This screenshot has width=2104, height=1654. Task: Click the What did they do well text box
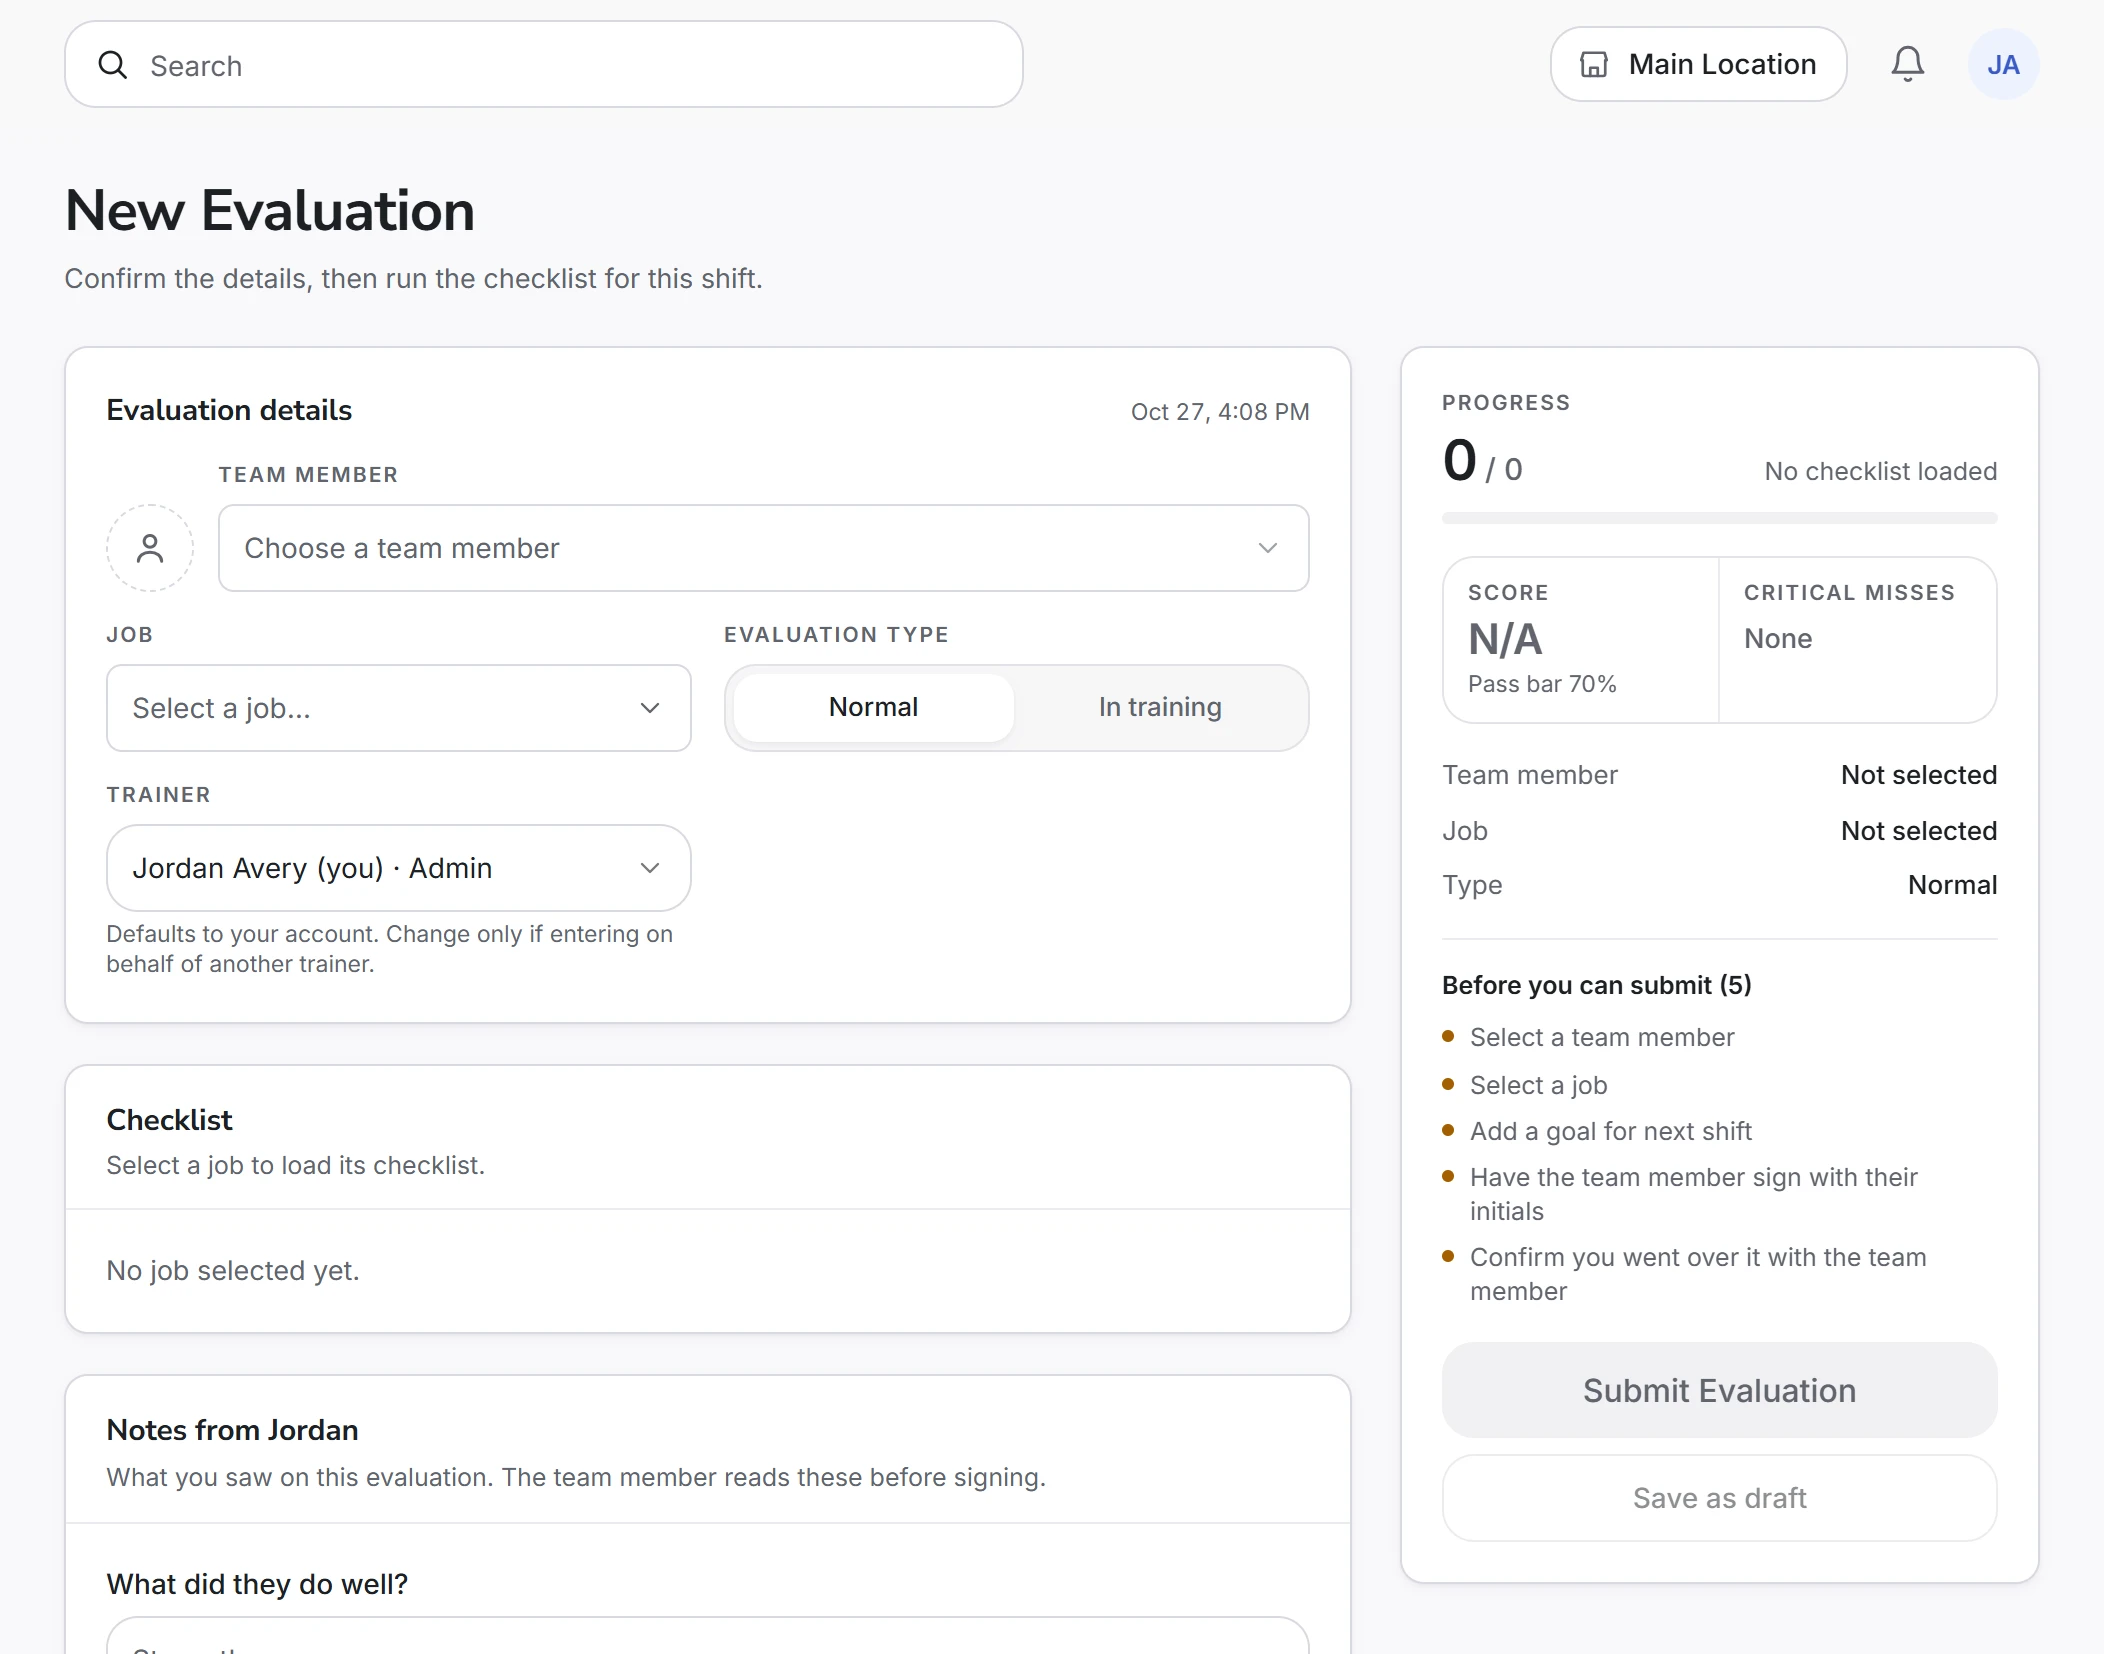tap(708, 1635)
